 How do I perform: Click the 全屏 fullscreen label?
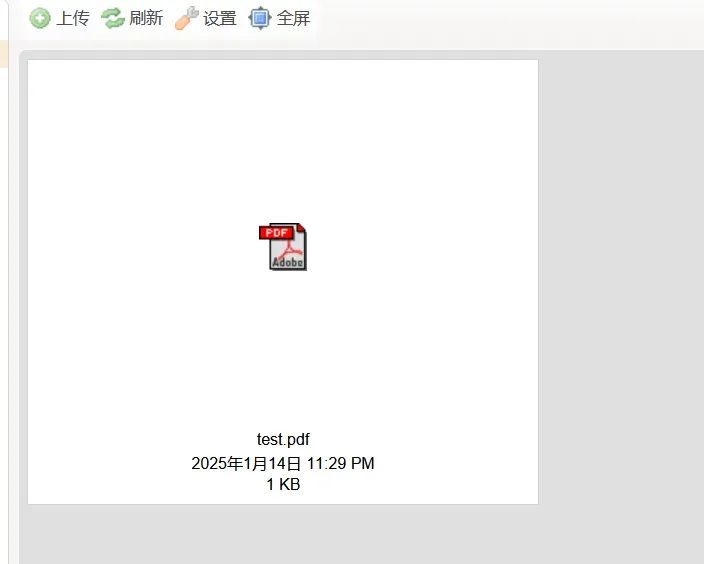coord(293,18)
